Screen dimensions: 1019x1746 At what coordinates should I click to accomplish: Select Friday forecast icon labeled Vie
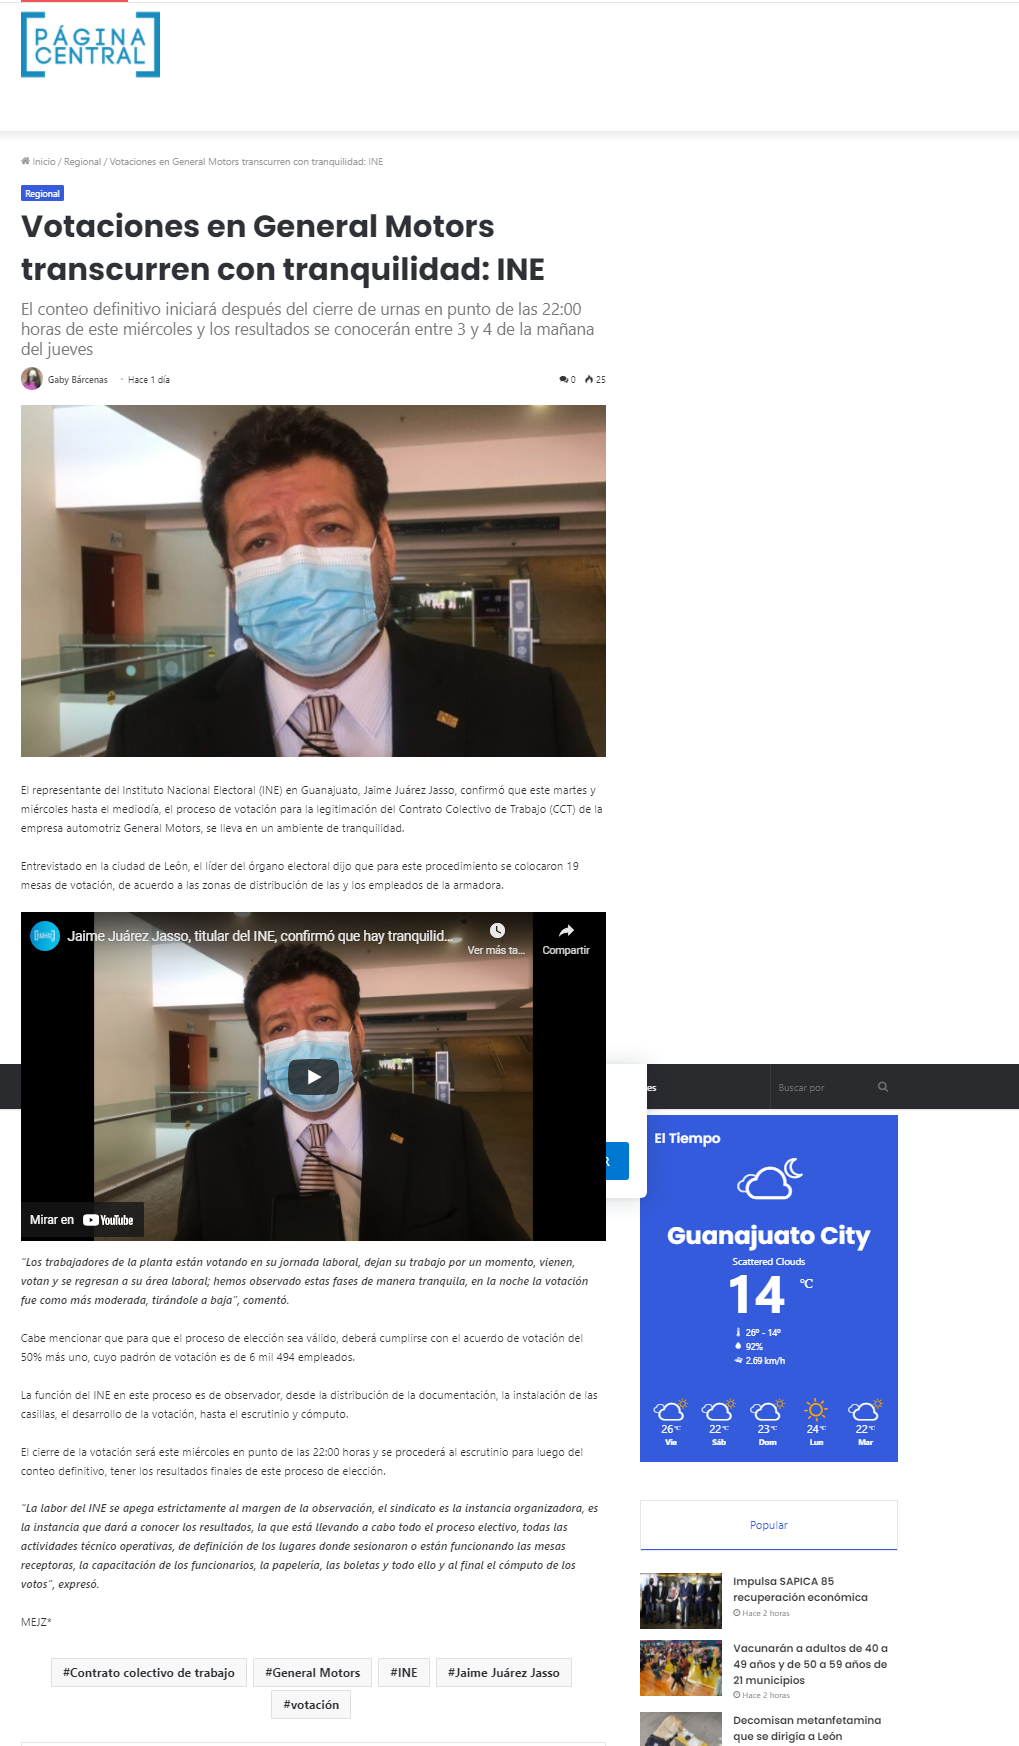click(671, 1411)
